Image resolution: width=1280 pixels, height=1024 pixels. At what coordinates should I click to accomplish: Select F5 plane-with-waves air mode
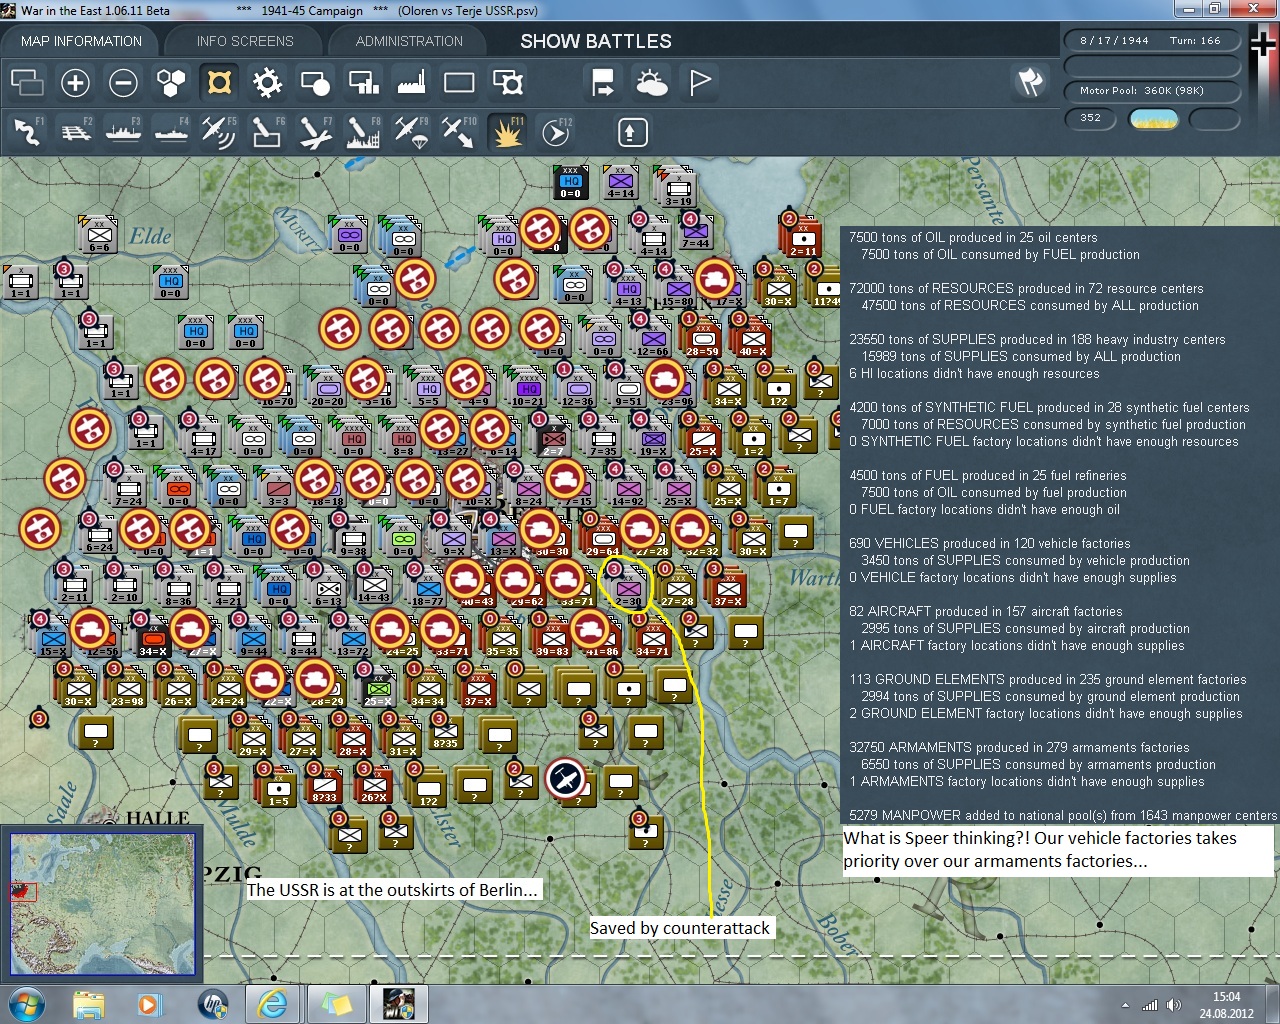(219, 131)
